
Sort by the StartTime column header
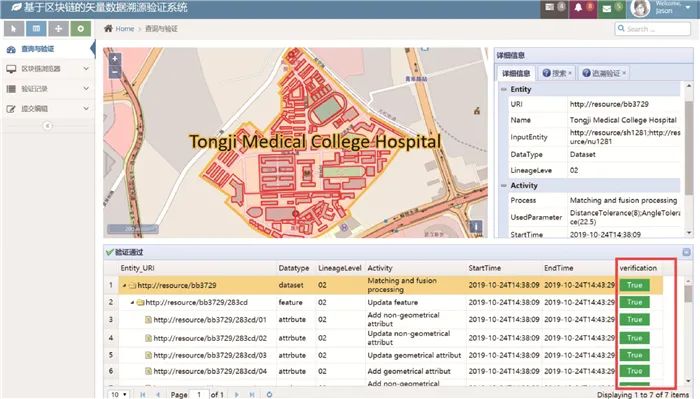point(484,268)
